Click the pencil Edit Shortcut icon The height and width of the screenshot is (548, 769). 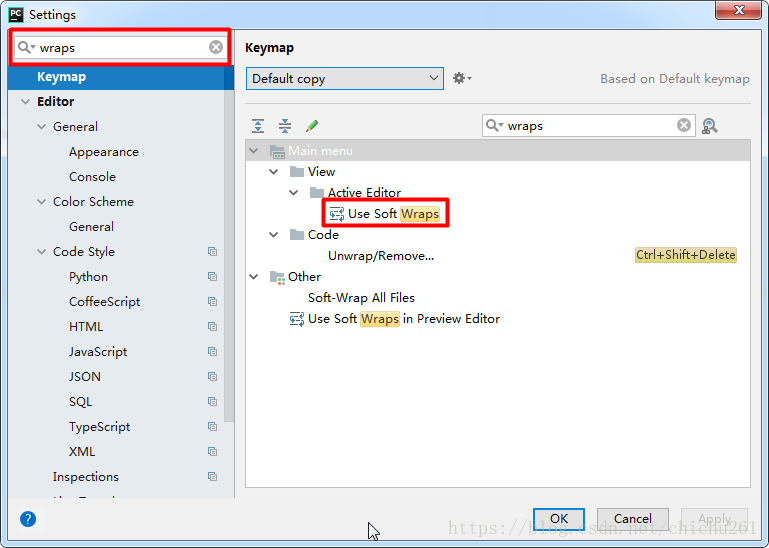click(312, 126)
